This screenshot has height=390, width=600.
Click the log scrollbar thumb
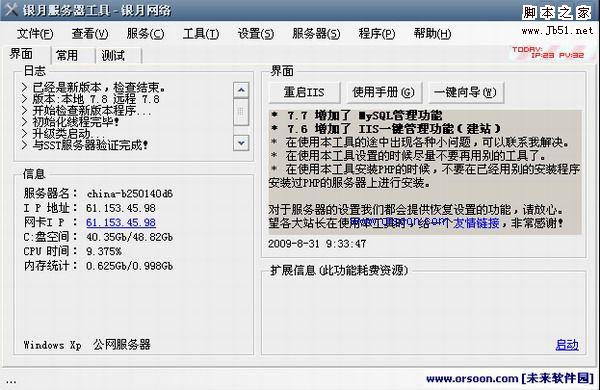[241, 111]
